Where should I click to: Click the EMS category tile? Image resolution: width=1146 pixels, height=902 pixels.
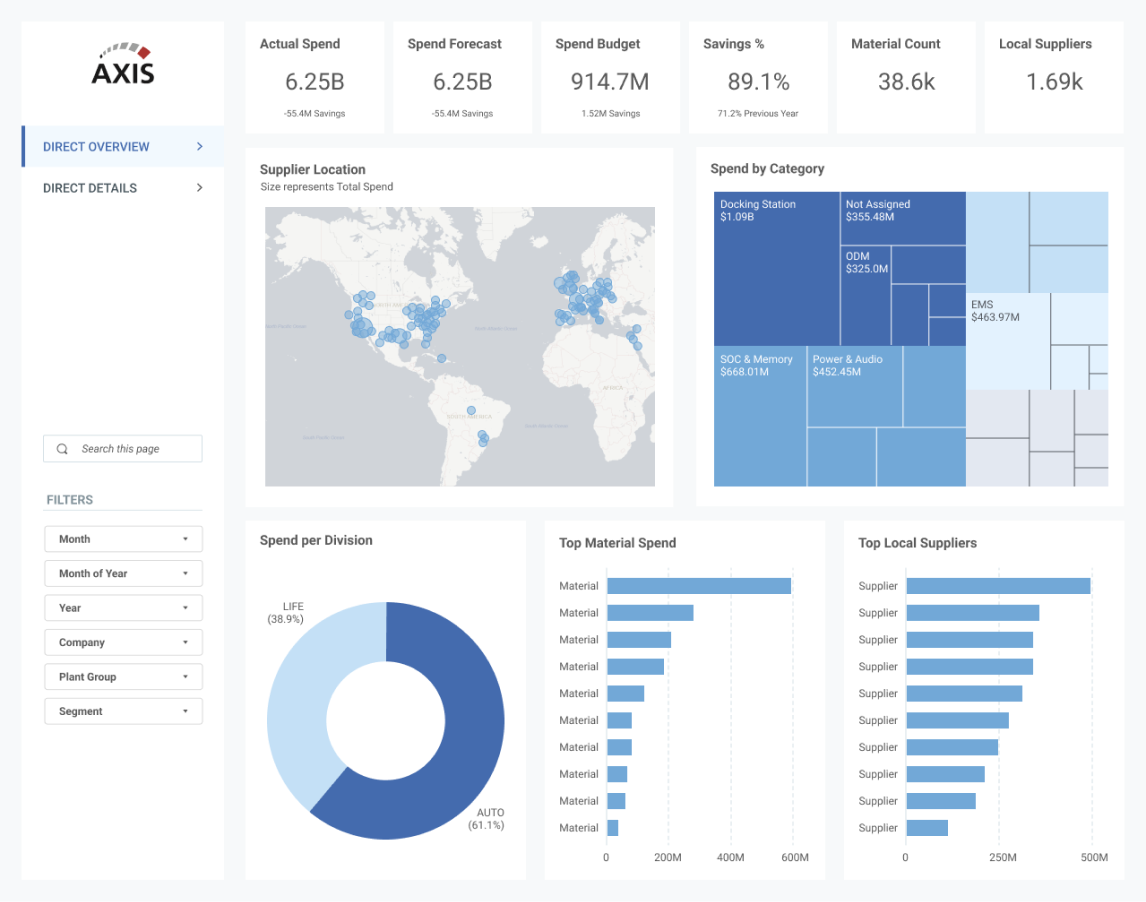1009,341
